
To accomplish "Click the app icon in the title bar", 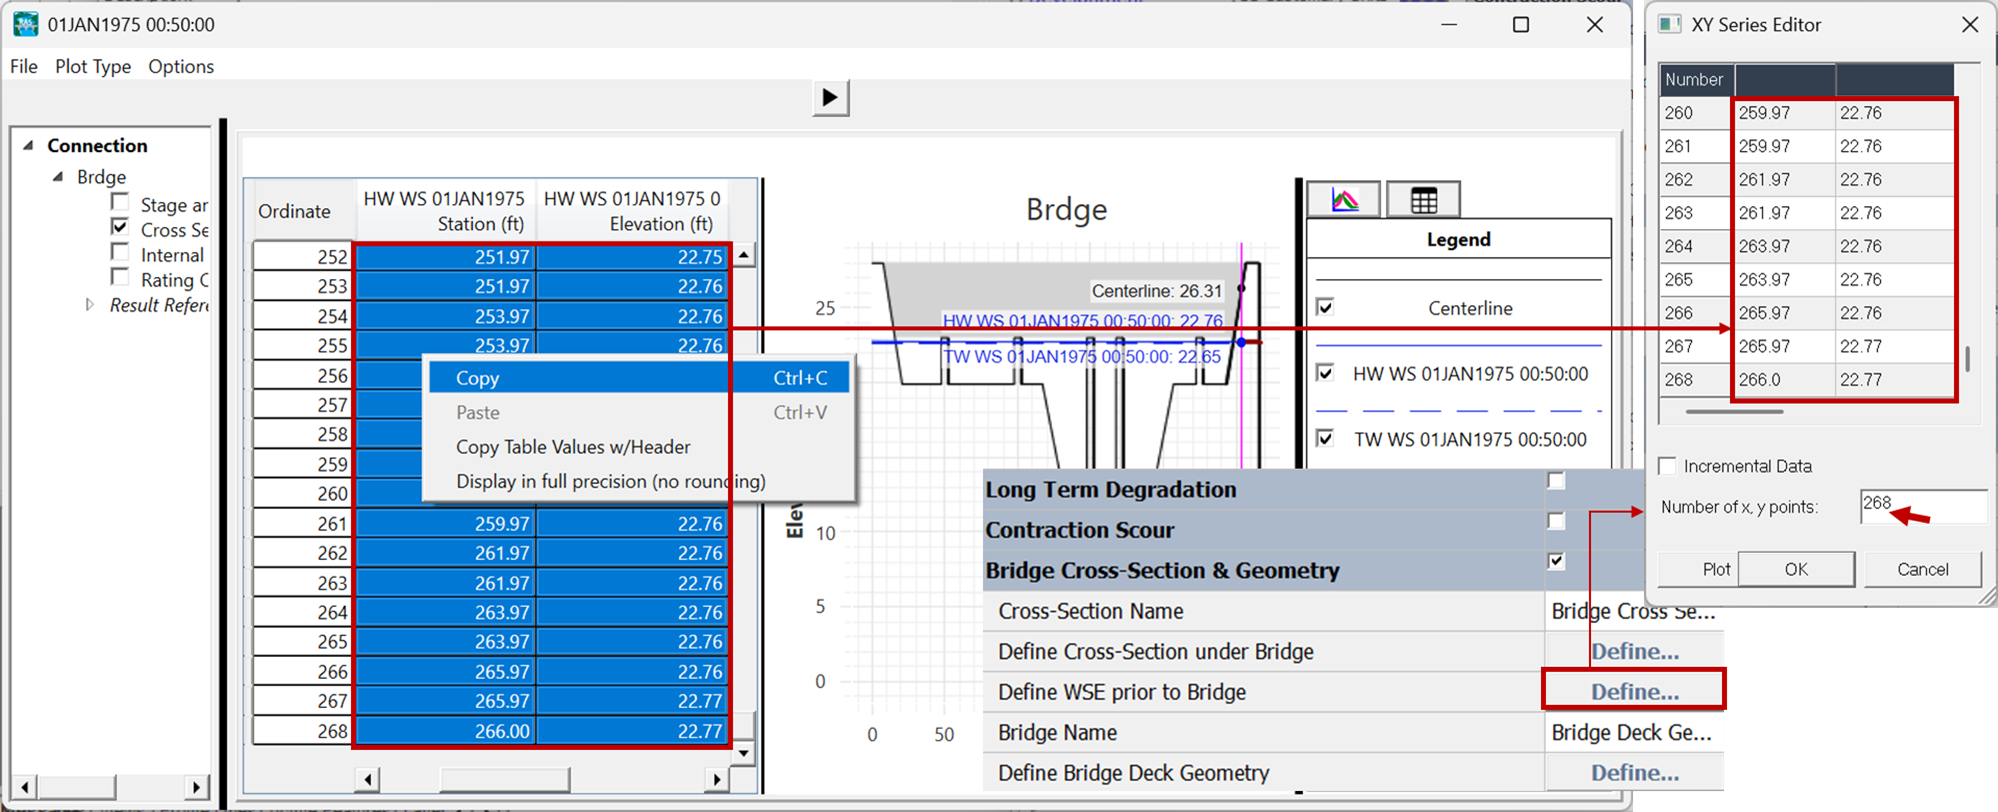I will (25, 25).
